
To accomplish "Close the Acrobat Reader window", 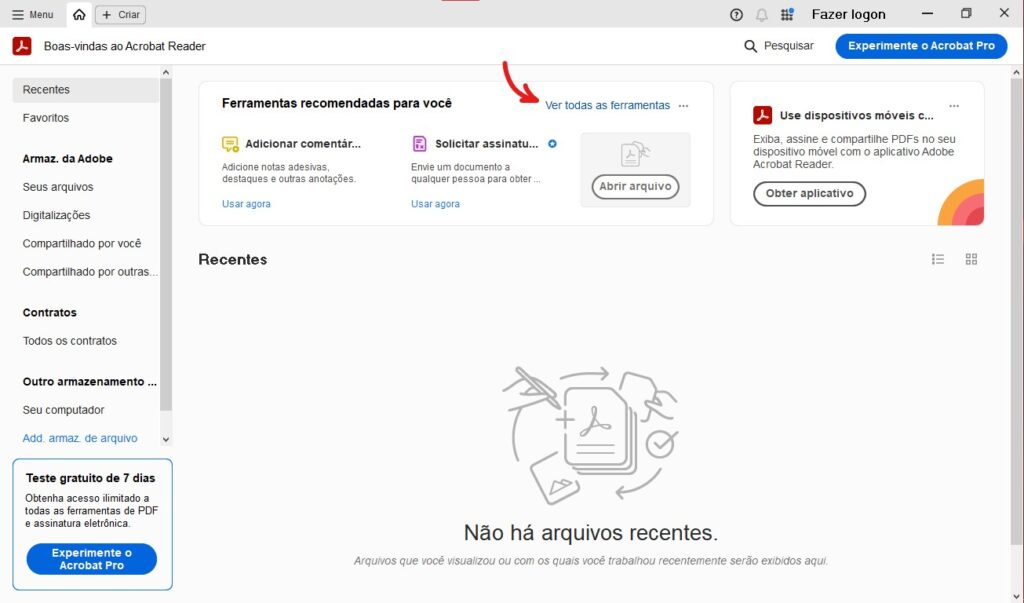I will click(x=1004, y=14).
